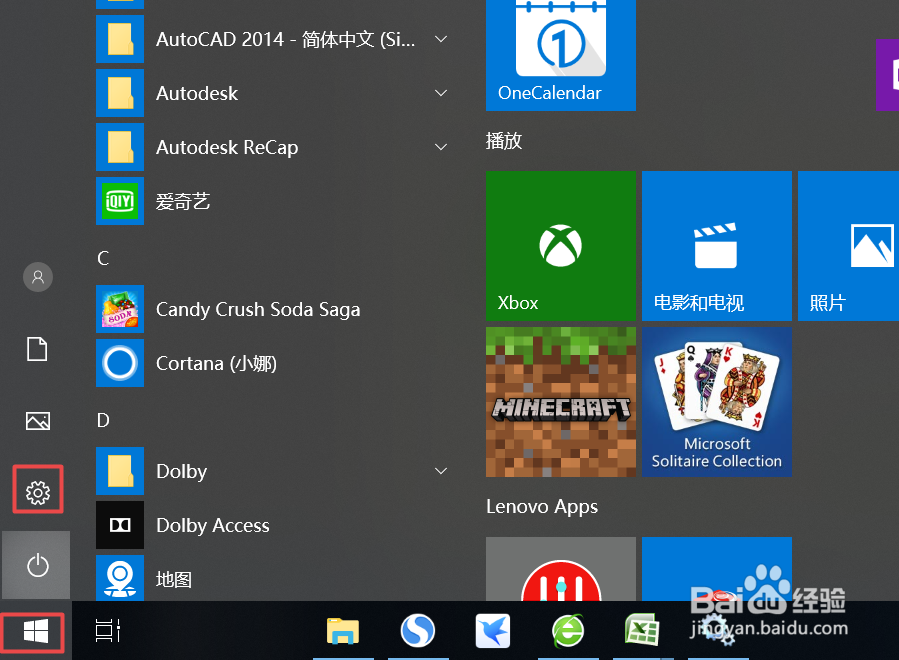The height and width of the screenshot is (660, 899).
Task: Open the blue bird app on taskbar
Action: (493, 631)
